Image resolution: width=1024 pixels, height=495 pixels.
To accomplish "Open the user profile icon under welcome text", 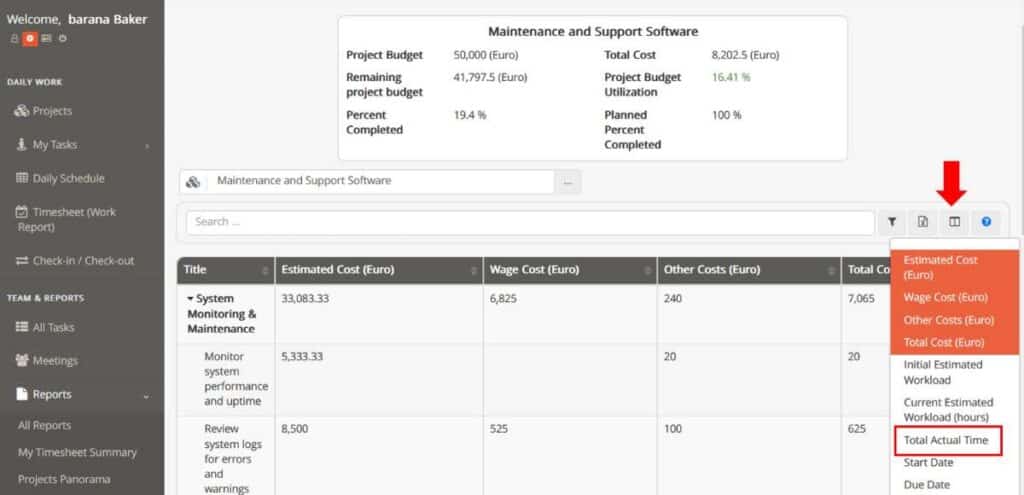I will pos(14,39).
